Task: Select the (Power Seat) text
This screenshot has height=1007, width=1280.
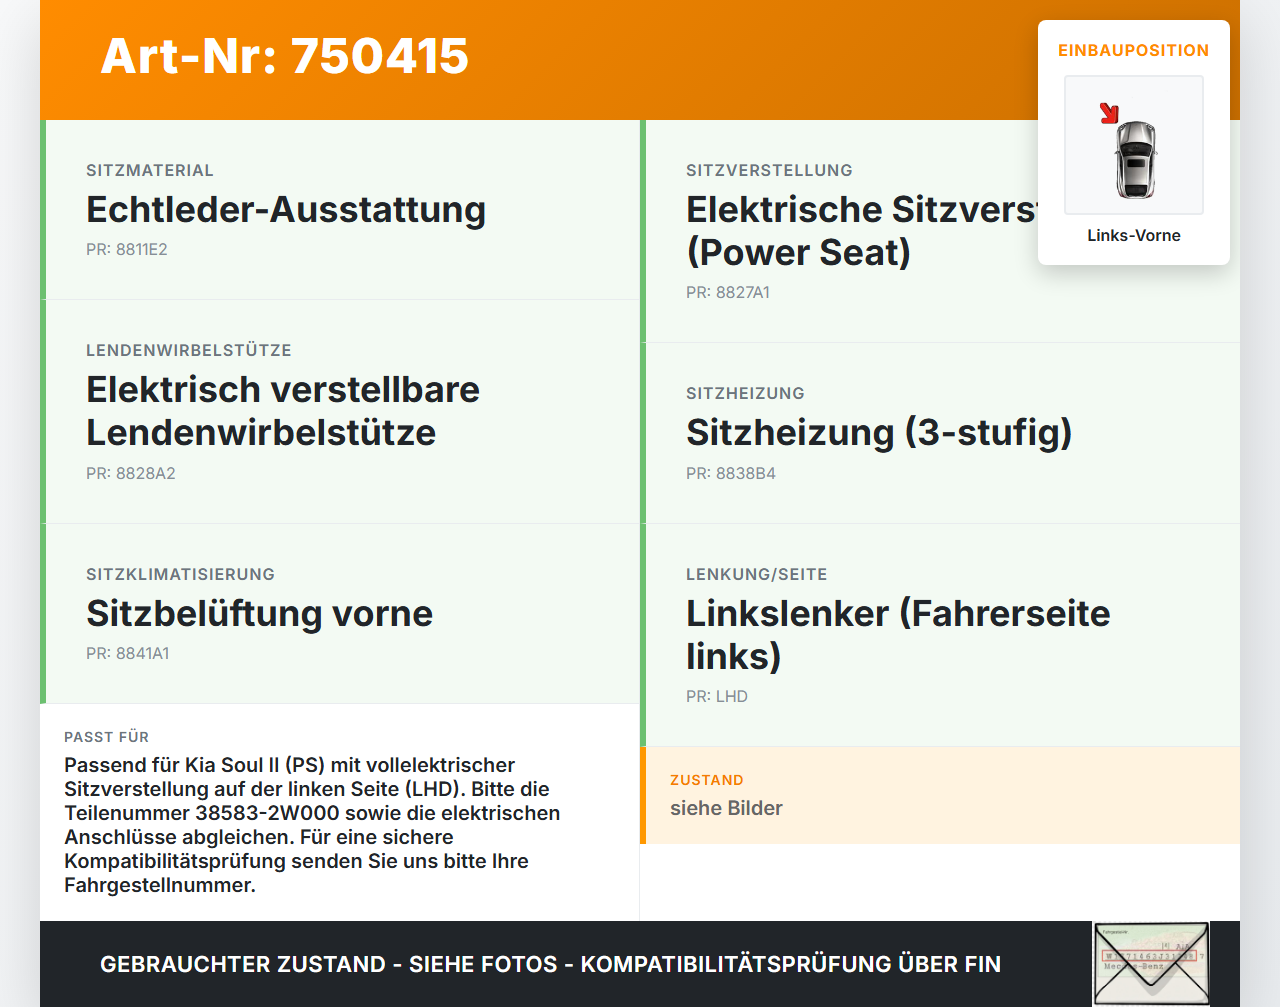Action: (798, 252)
